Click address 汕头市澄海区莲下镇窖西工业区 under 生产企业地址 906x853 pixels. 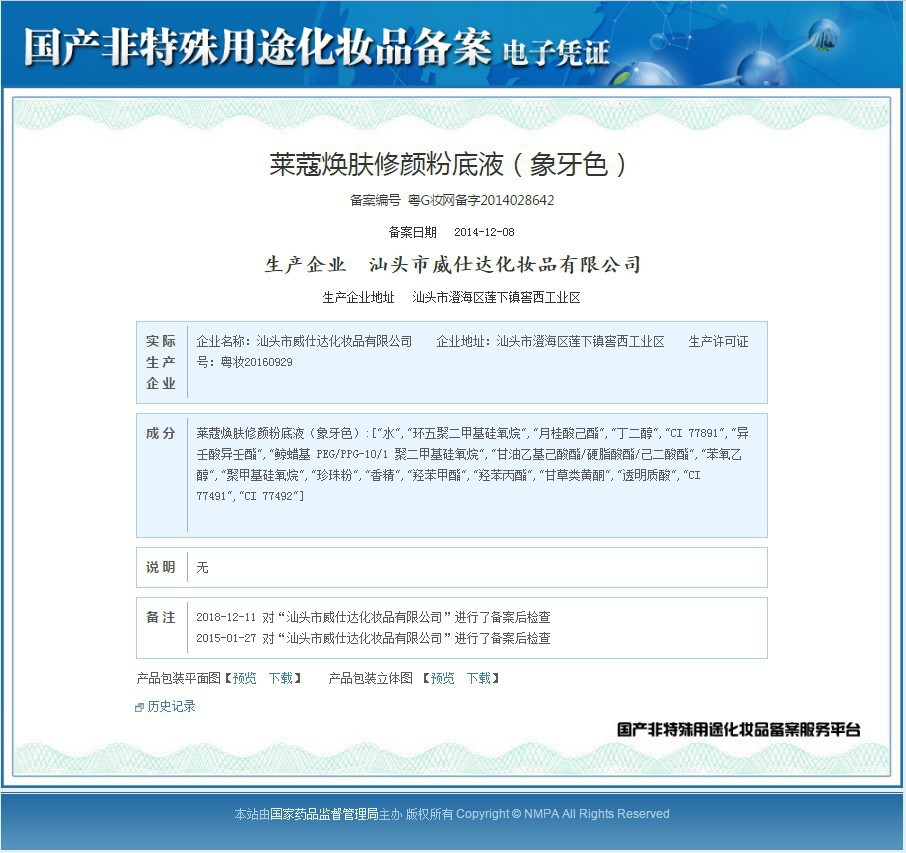(x=496, y=298)
